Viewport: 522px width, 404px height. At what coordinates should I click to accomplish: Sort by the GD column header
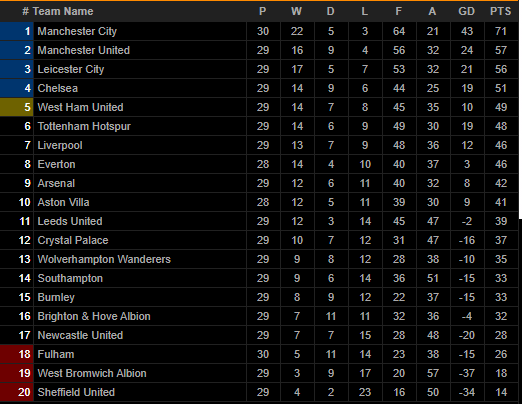pyautogui.click(x=466, y=11)
